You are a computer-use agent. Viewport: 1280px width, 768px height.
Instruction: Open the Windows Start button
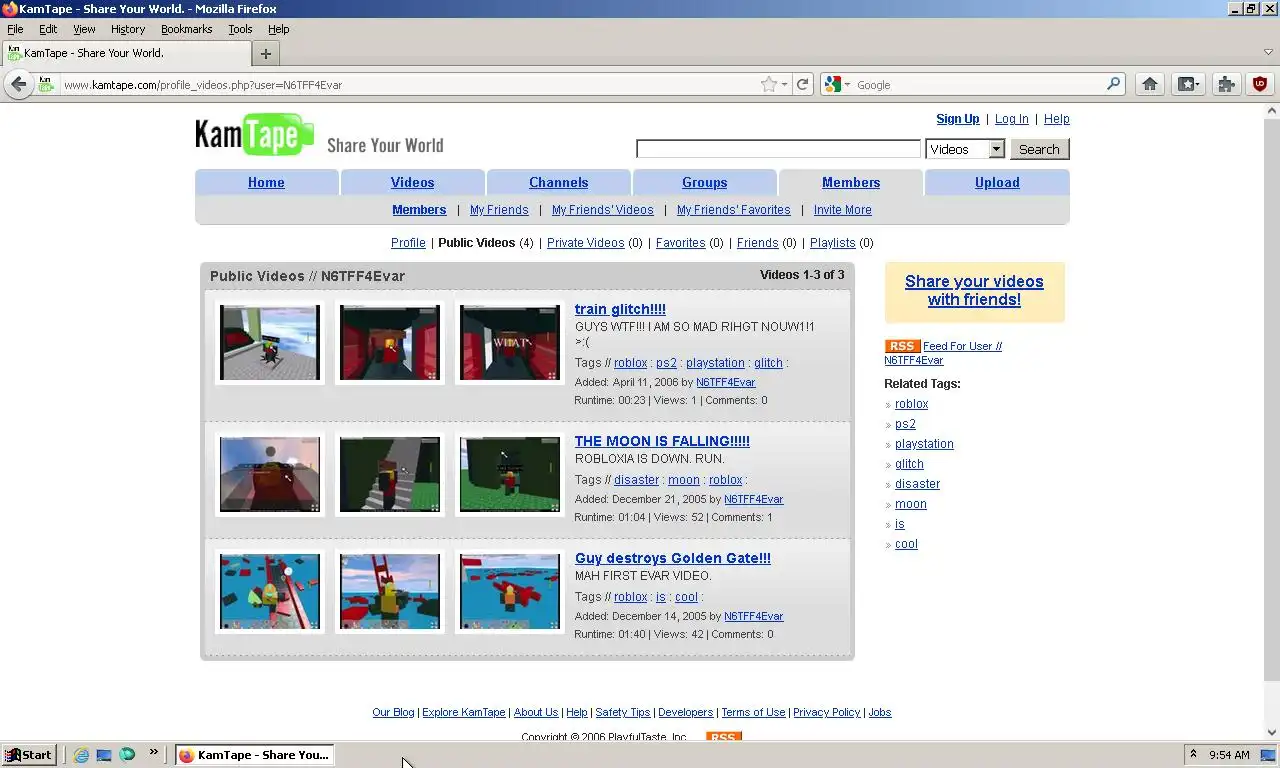(x=28, y=755)
